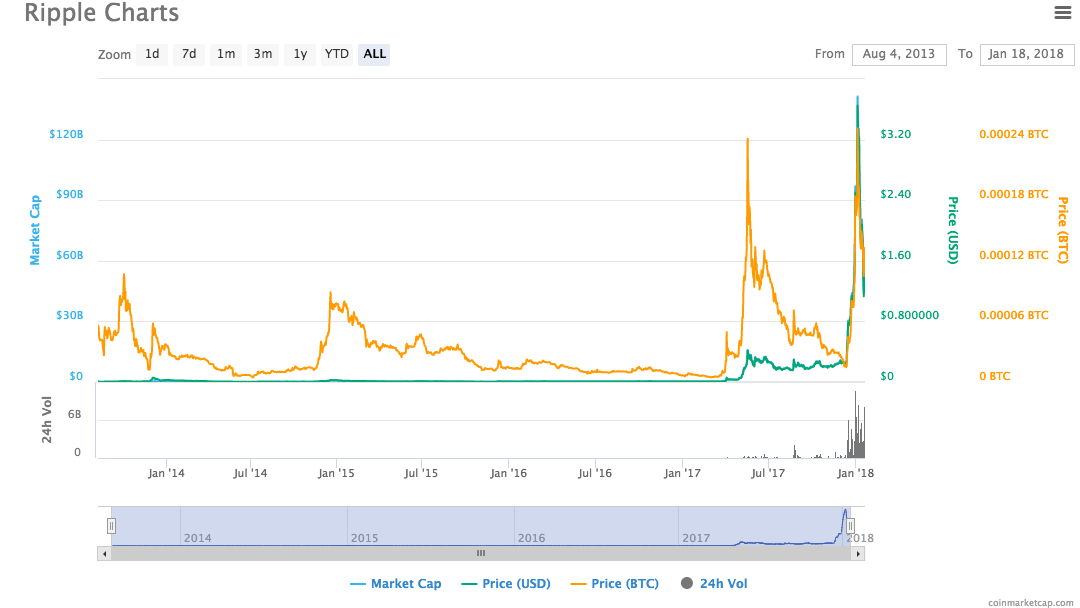Click the 24h Vol axis title
This screenshot has width=1080, height=608.
(x=47, y=419)
